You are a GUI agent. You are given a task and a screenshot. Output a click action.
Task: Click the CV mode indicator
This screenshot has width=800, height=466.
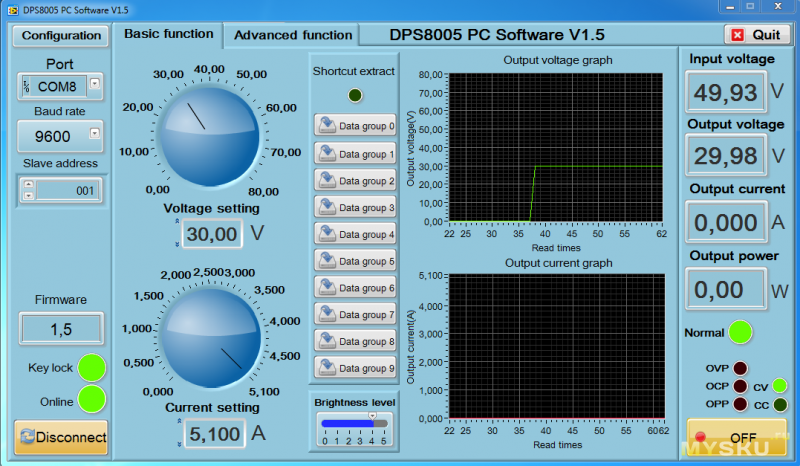780,386
